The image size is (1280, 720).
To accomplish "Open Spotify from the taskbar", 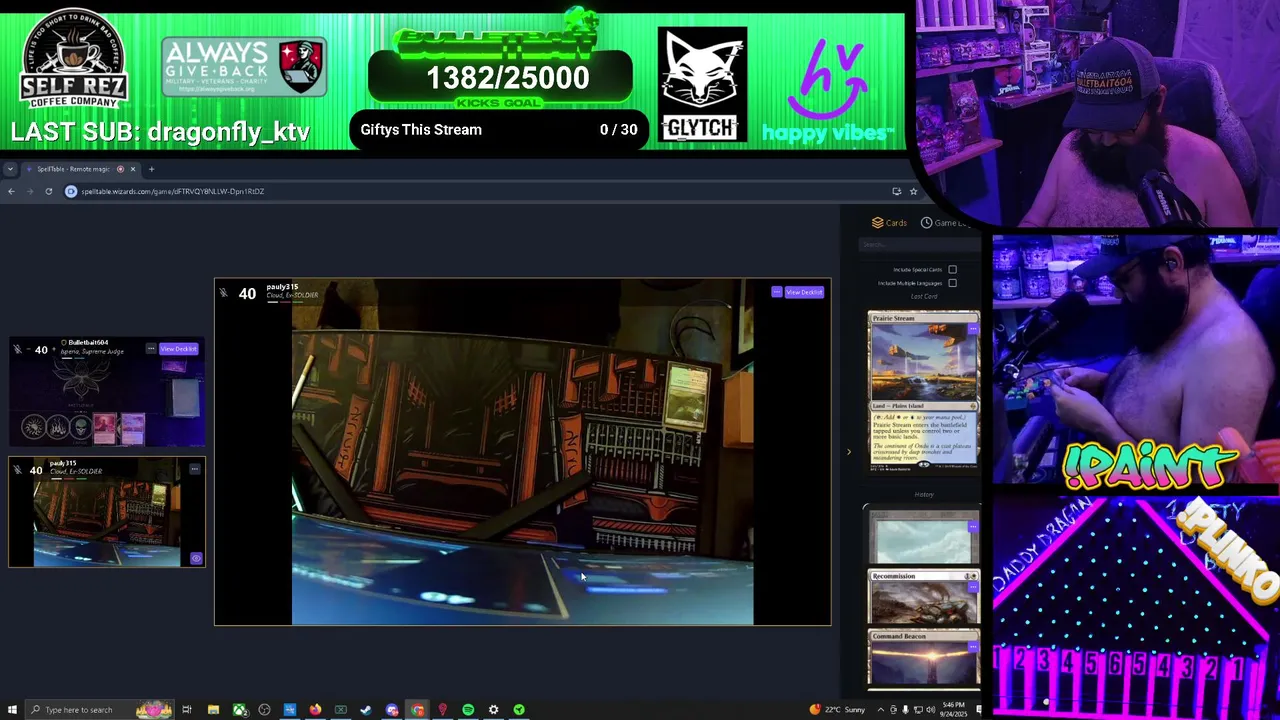I will point(468,710).
